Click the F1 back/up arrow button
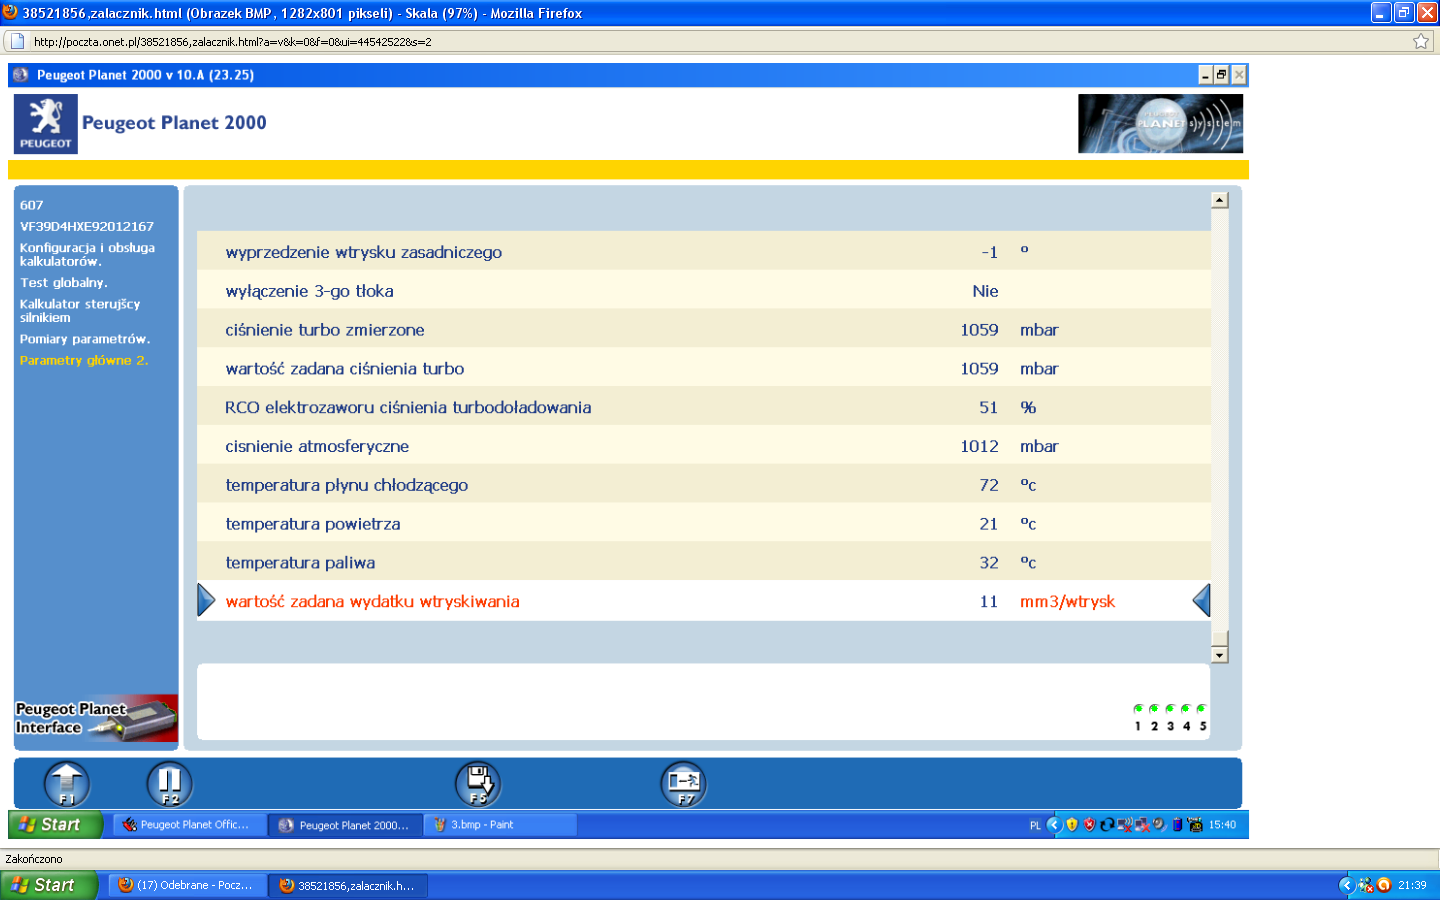 click(67, 783)
